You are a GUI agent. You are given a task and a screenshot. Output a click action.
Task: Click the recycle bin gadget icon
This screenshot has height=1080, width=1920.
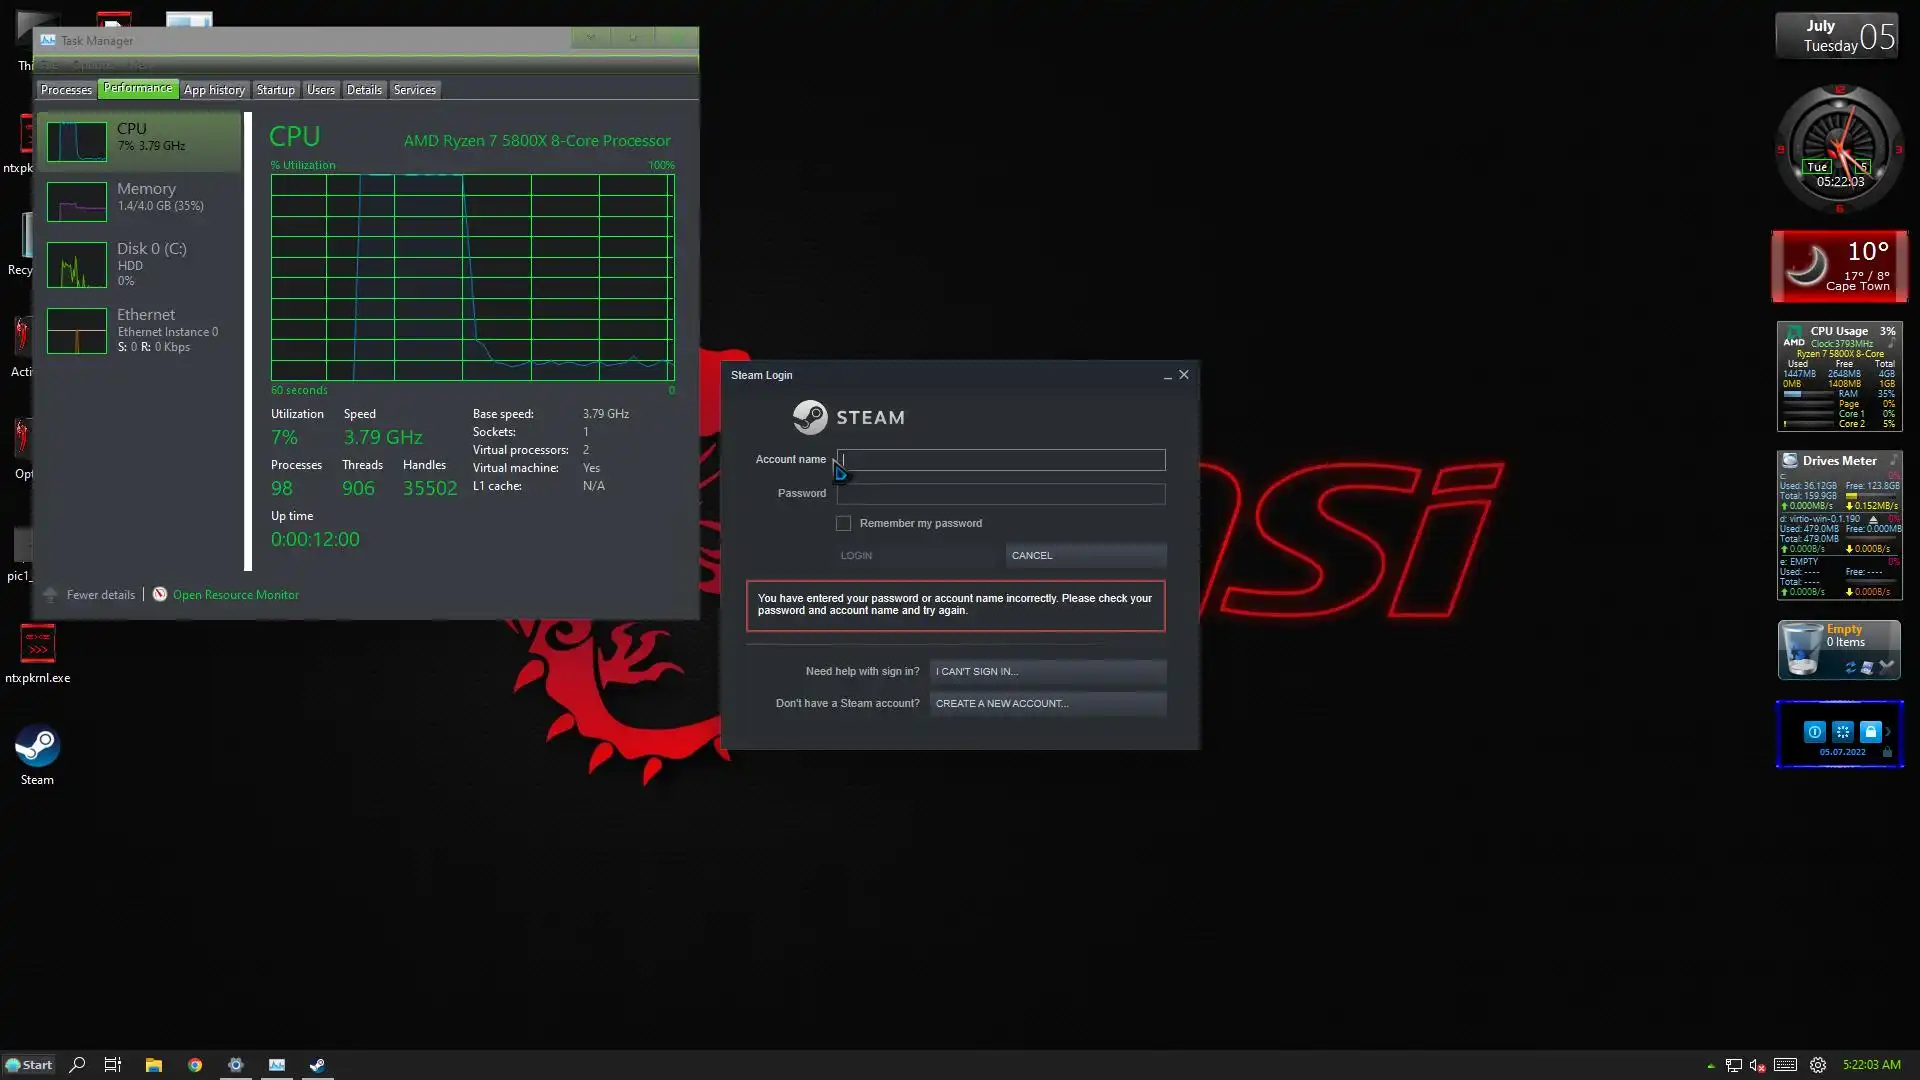tap(1802, 650)
